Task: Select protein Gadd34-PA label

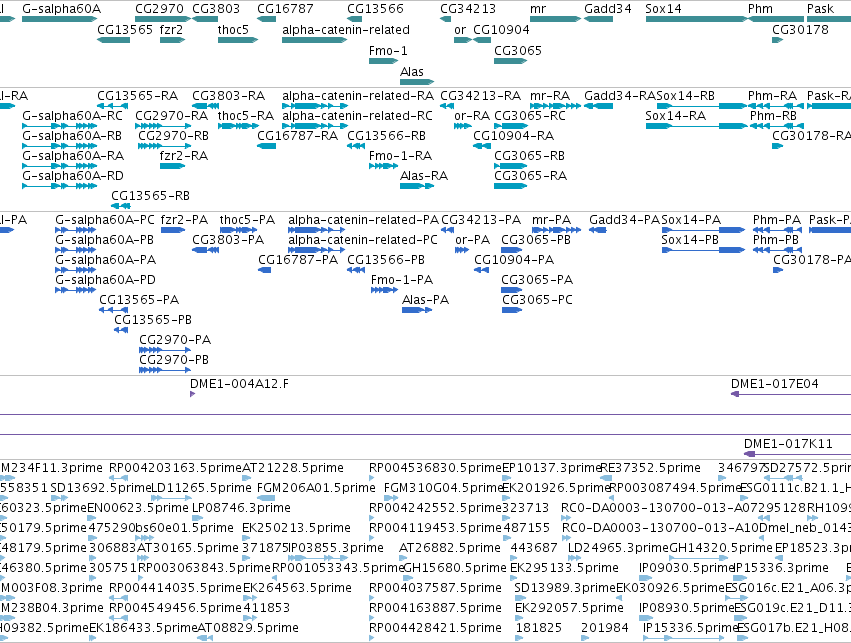Action: click(625, 220)
